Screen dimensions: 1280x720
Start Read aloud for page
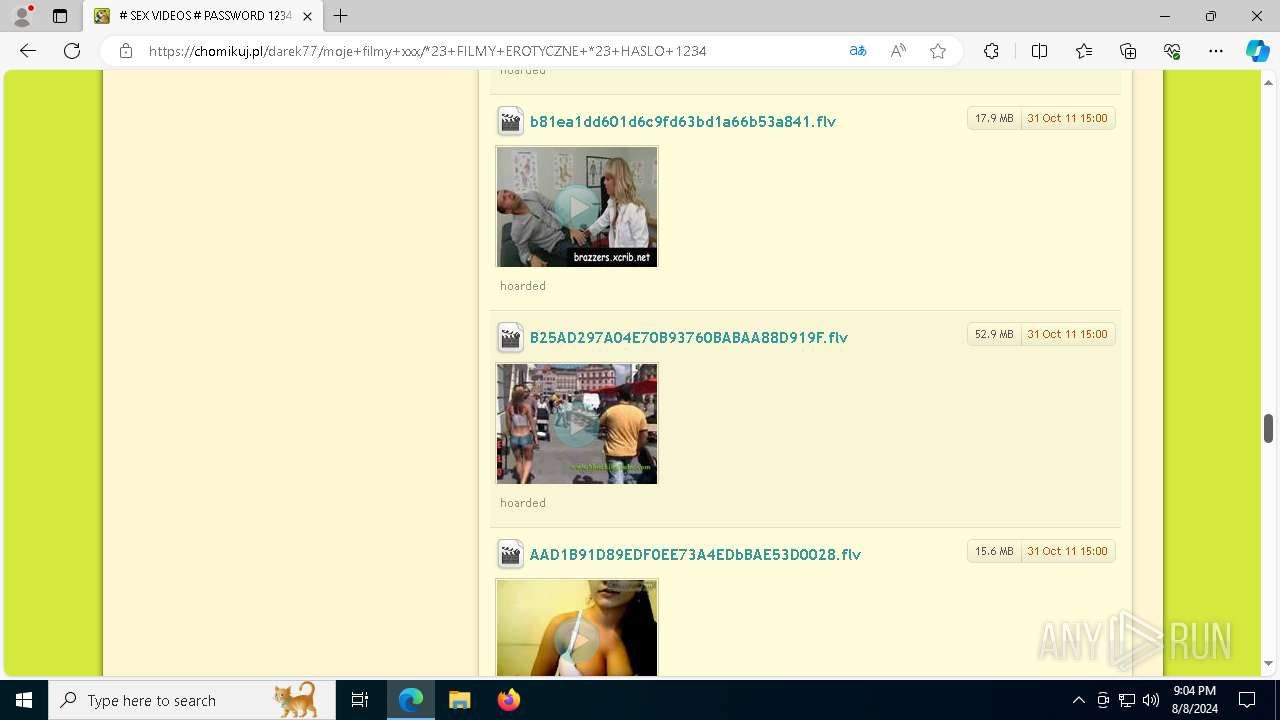tap(898, 51)
